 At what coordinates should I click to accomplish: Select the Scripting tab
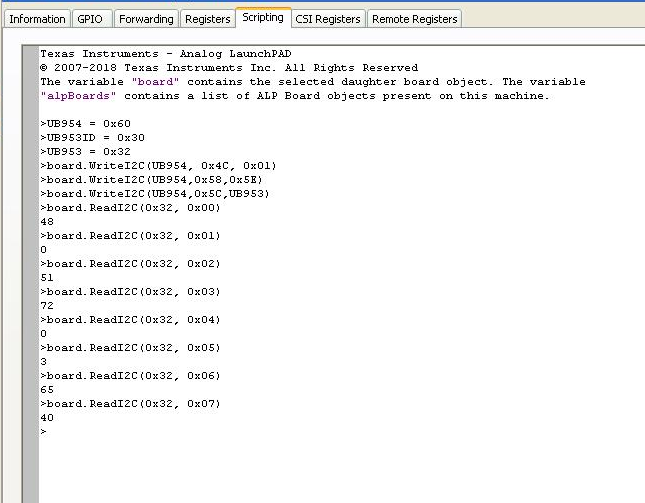[x=263, y=17]
